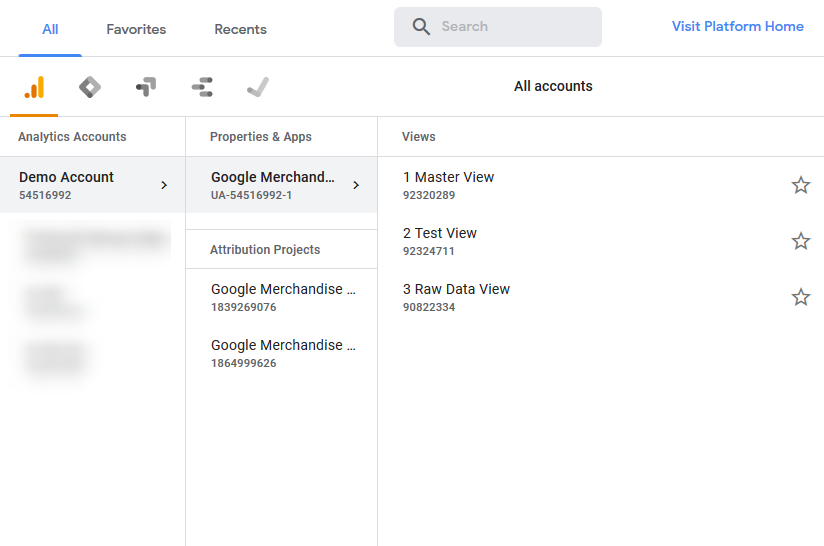Select the Google Merchand... UA property
The width and height of the screenshot is (824, 546).
click(282, 185)
